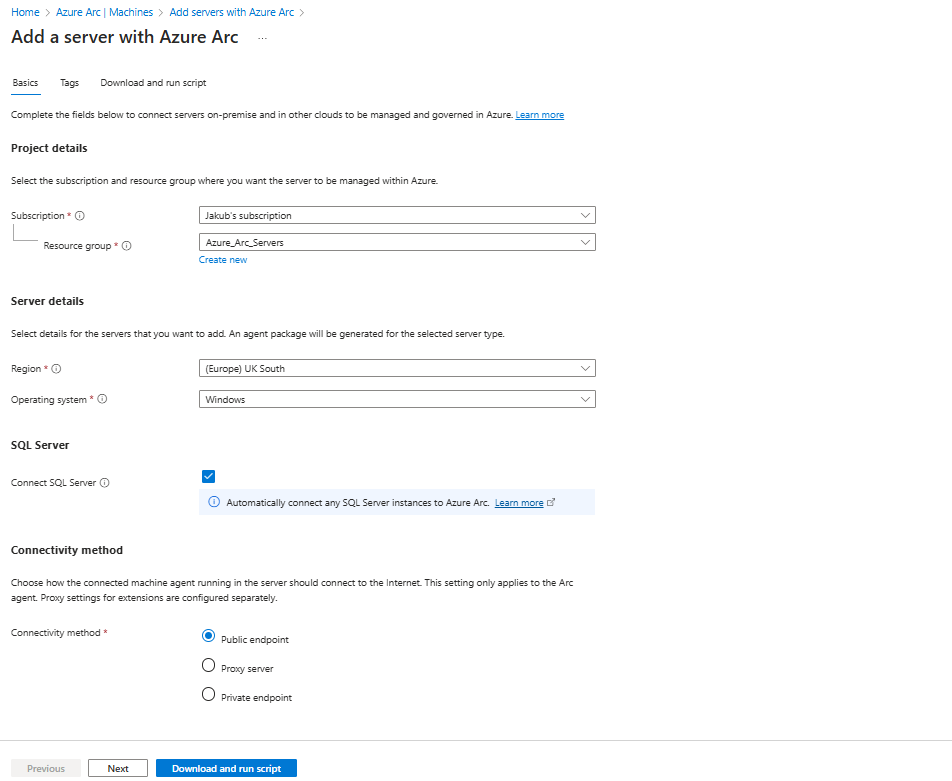Uncheck the Connect SQL Server checkbox
The width and height of the screenshot is (952, 781).
click(208, 476)
